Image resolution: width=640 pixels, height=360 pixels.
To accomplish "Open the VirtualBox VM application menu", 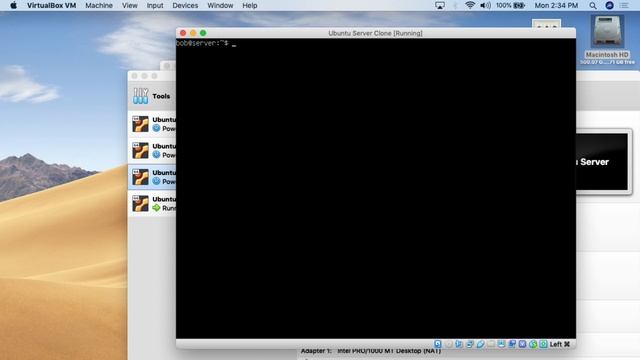I will tap(51, 5).
